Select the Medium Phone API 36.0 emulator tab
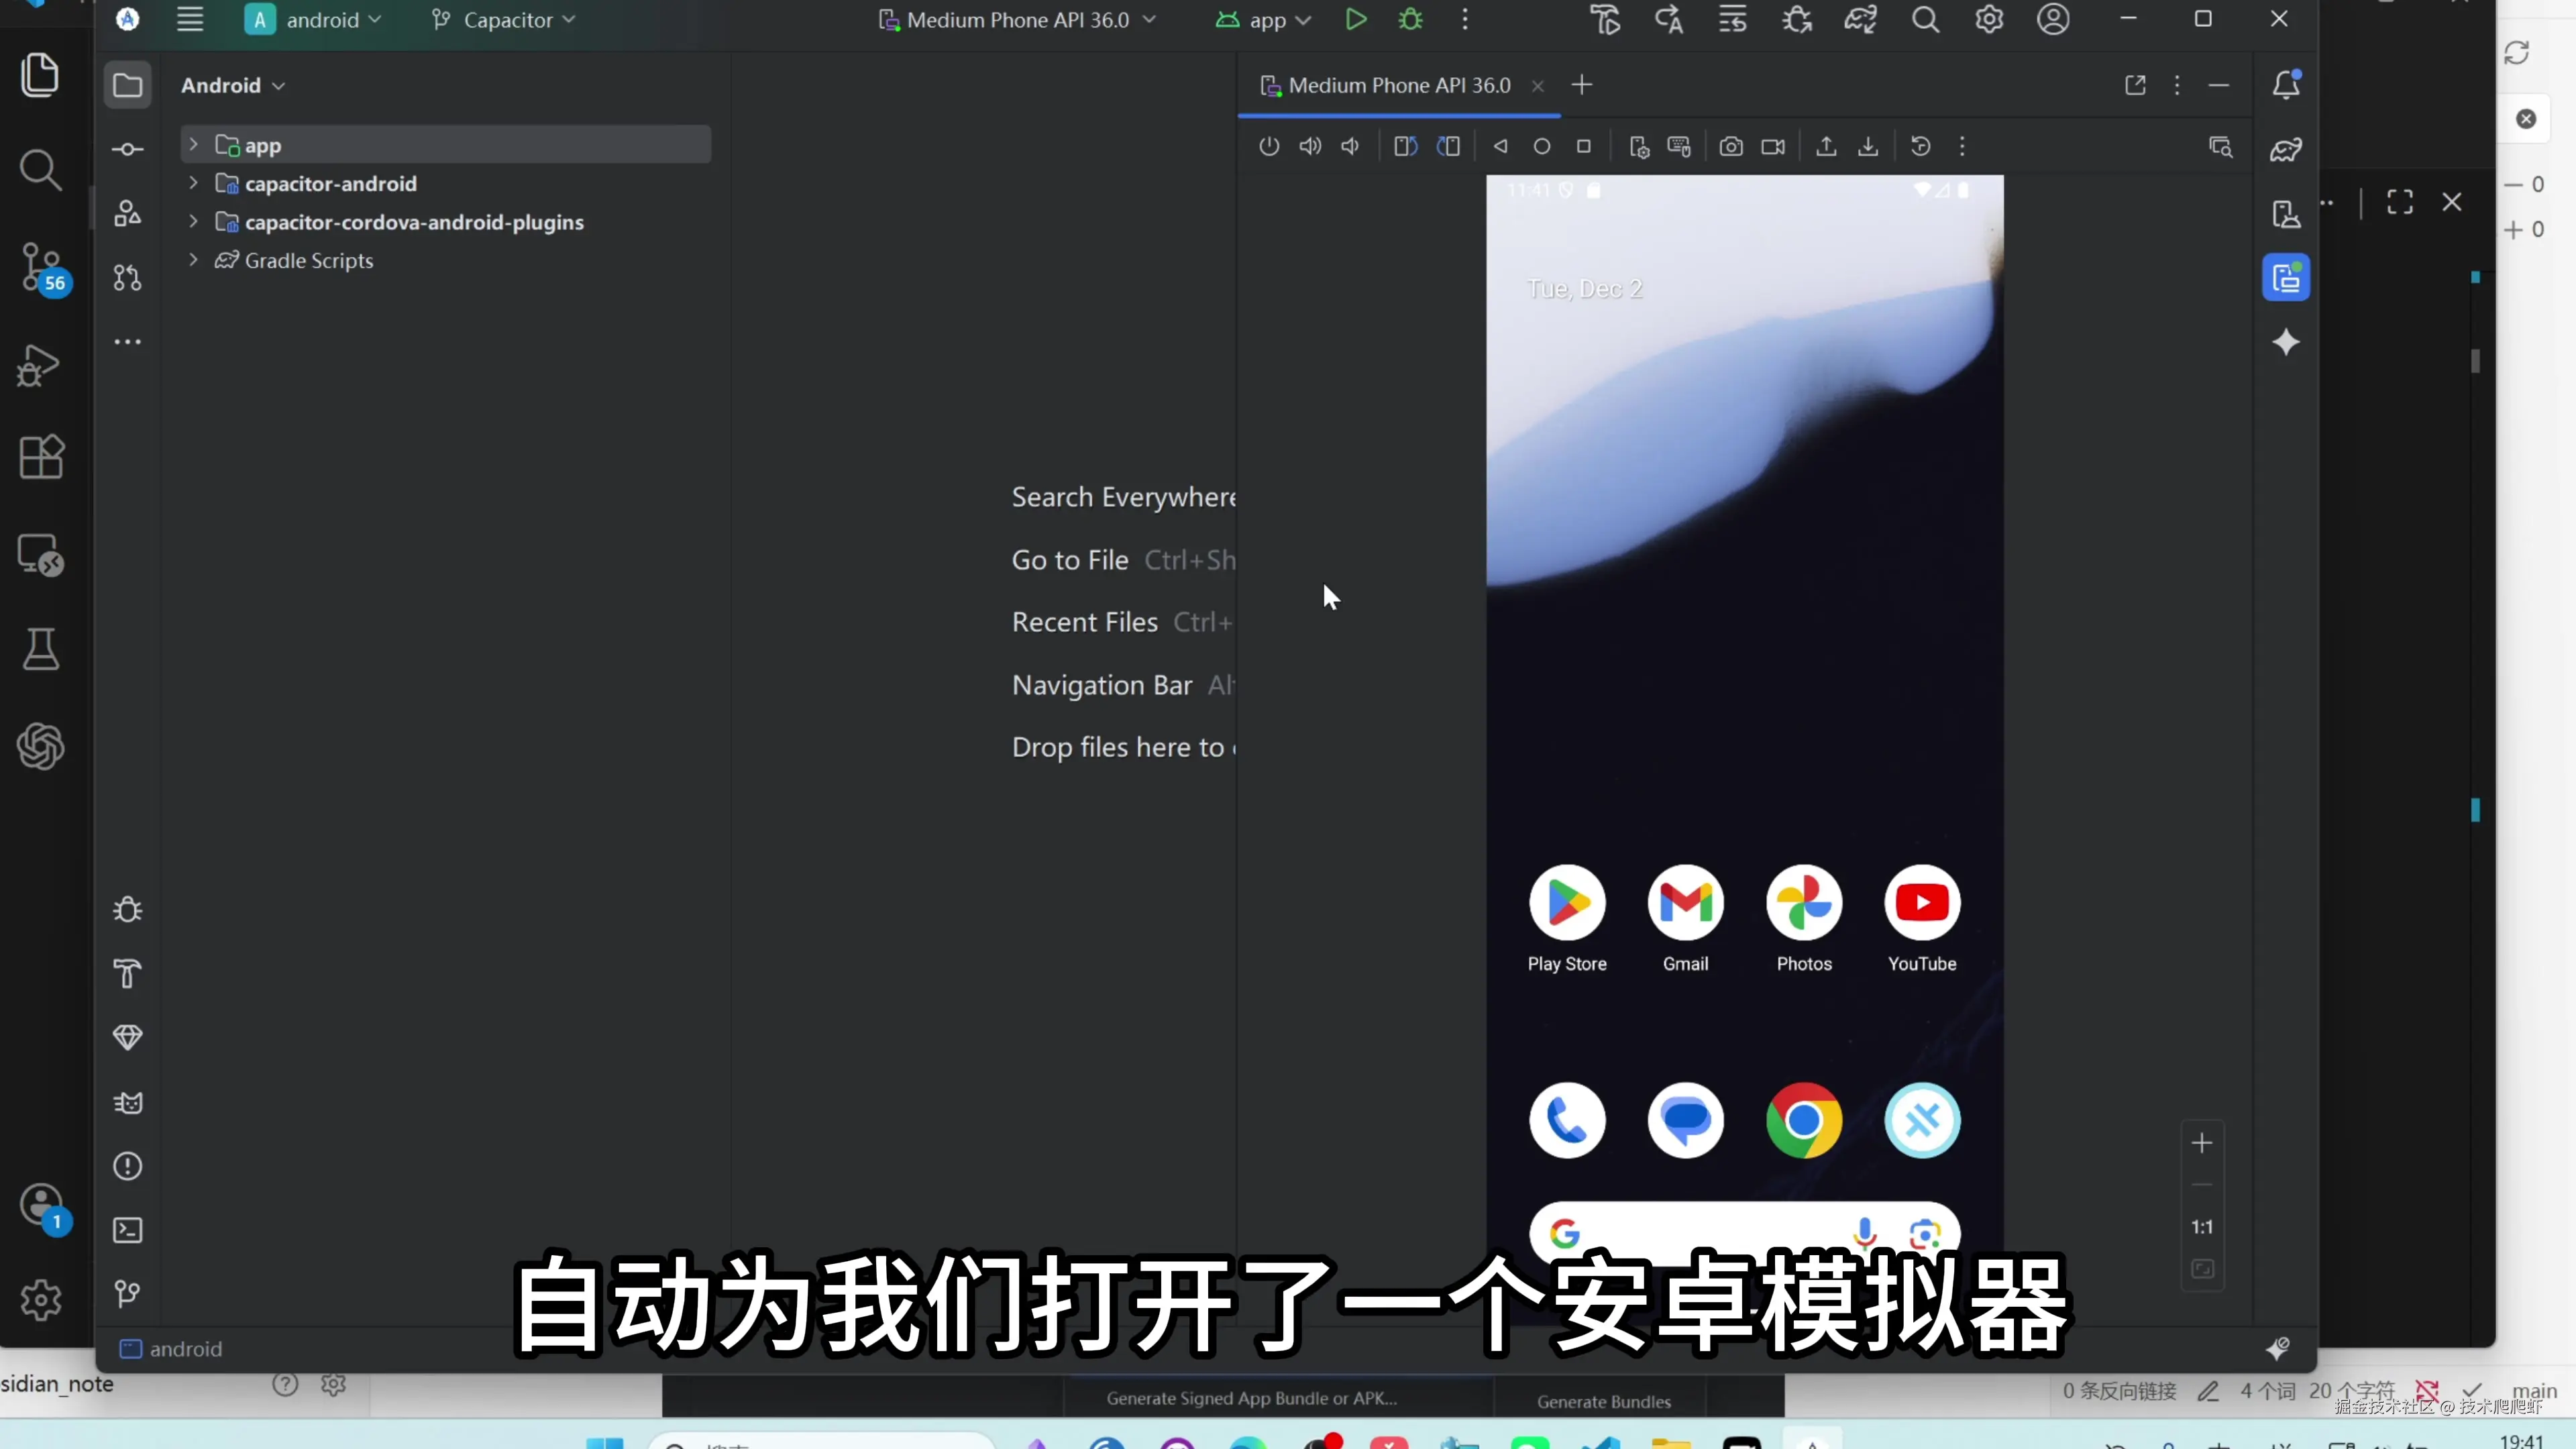The image size is (2576, 1449). [x=1398, y=85]
